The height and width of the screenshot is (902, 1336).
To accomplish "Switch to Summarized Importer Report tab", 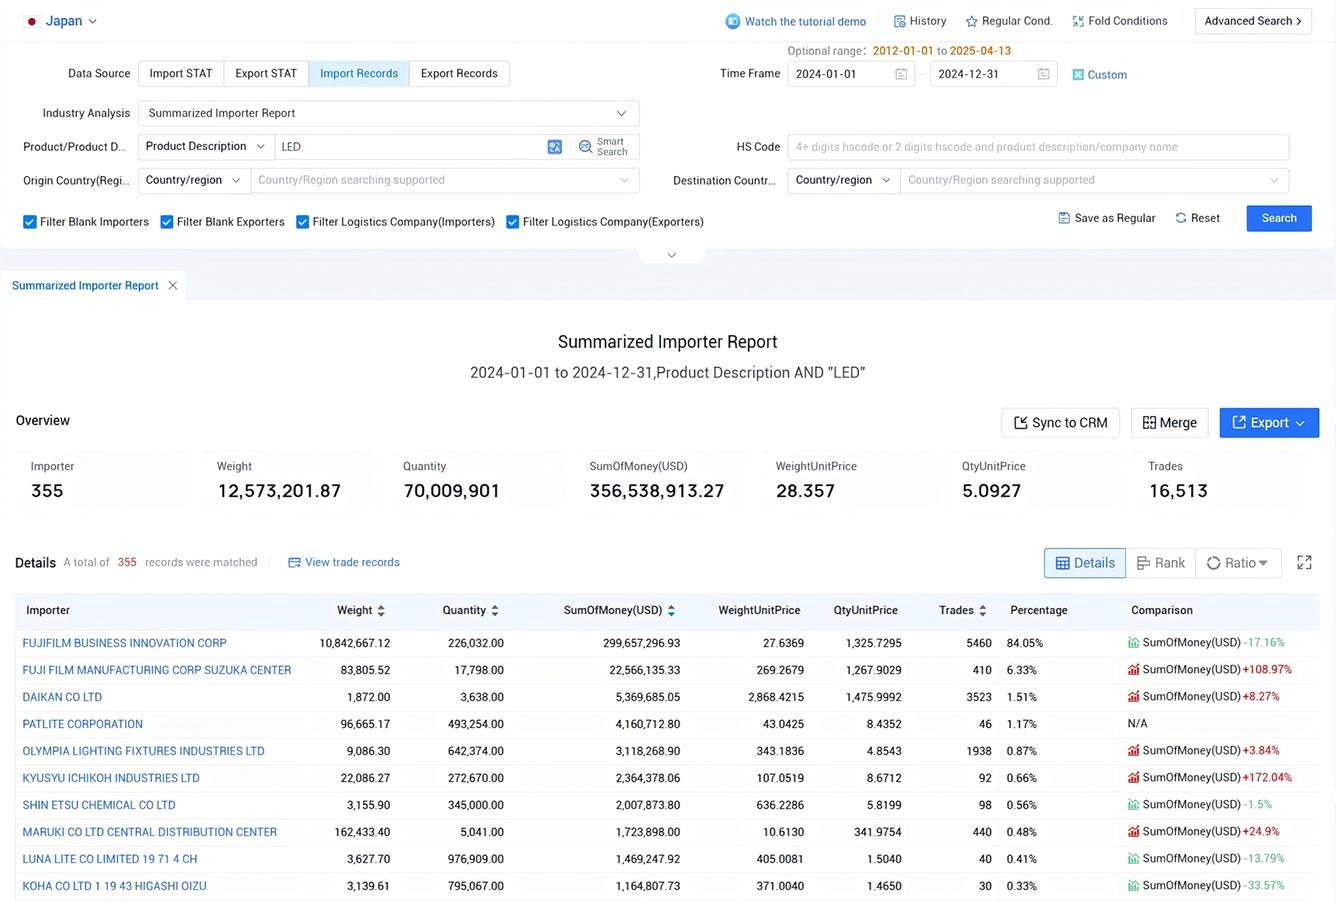I will pyautogui.click(x=85, y=286).
